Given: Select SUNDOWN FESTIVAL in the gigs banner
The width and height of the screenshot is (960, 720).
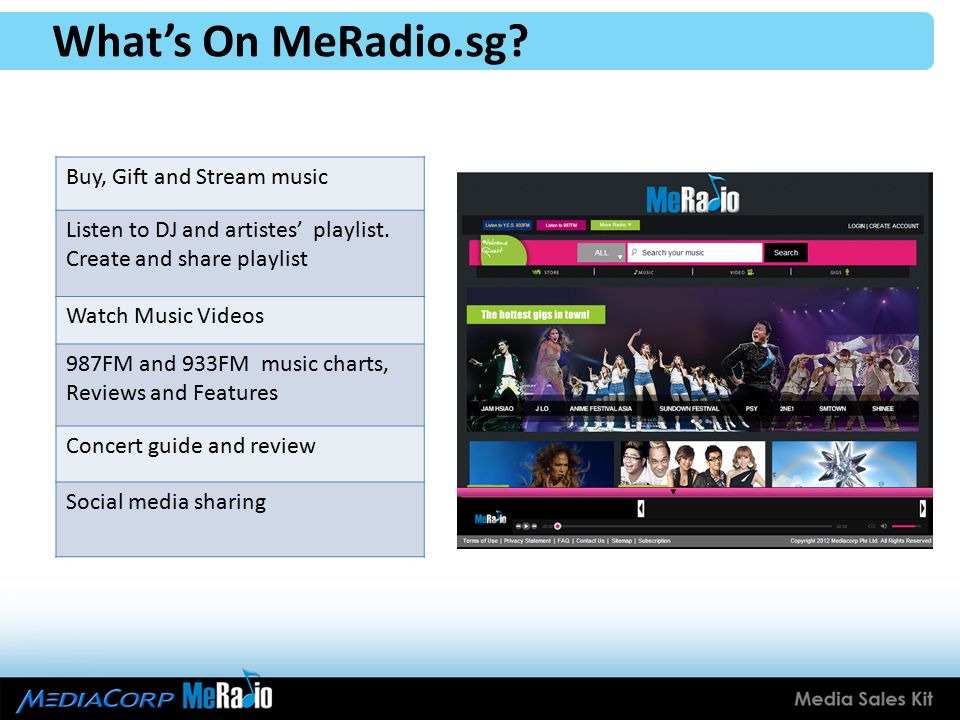Looking at the screenshot, I should point(689,408).
